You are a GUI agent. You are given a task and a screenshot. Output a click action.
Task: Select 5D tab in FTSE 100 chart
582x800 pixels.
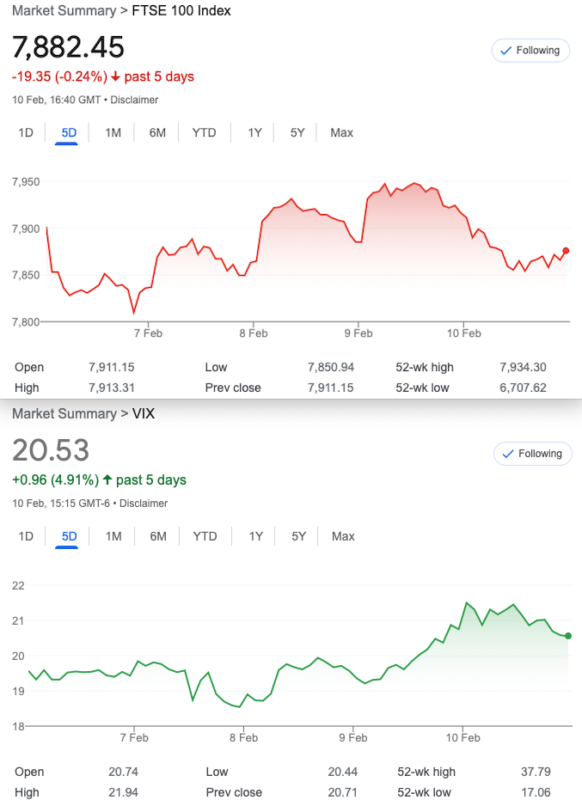(69, 133)
